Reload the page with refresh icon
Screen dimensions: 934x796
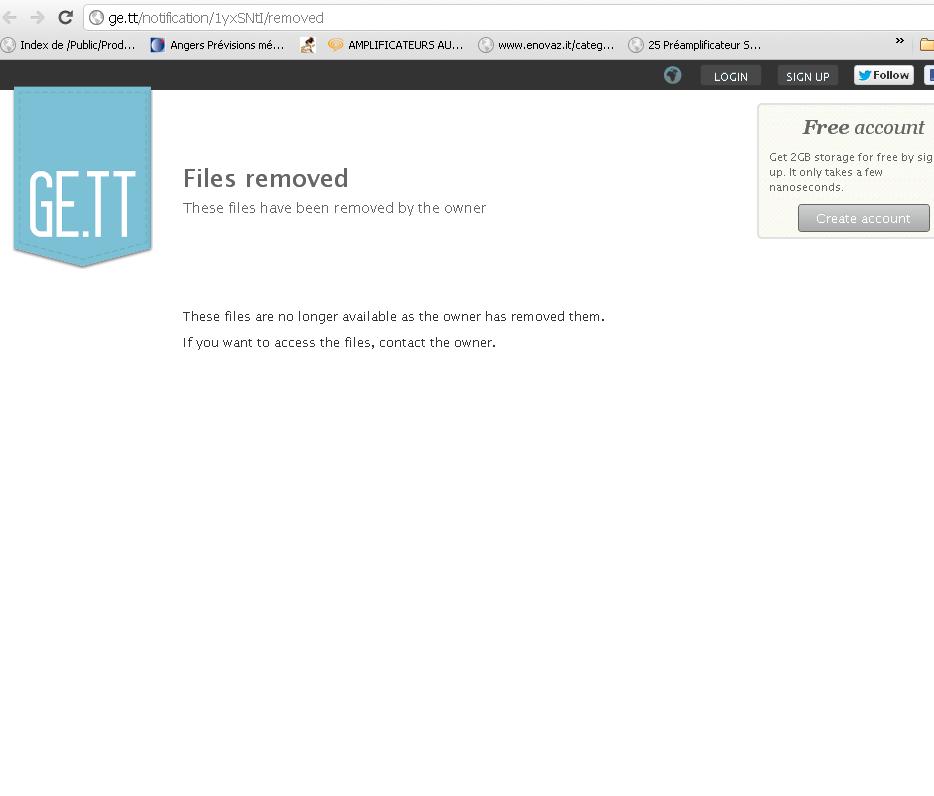click(66, 17)
